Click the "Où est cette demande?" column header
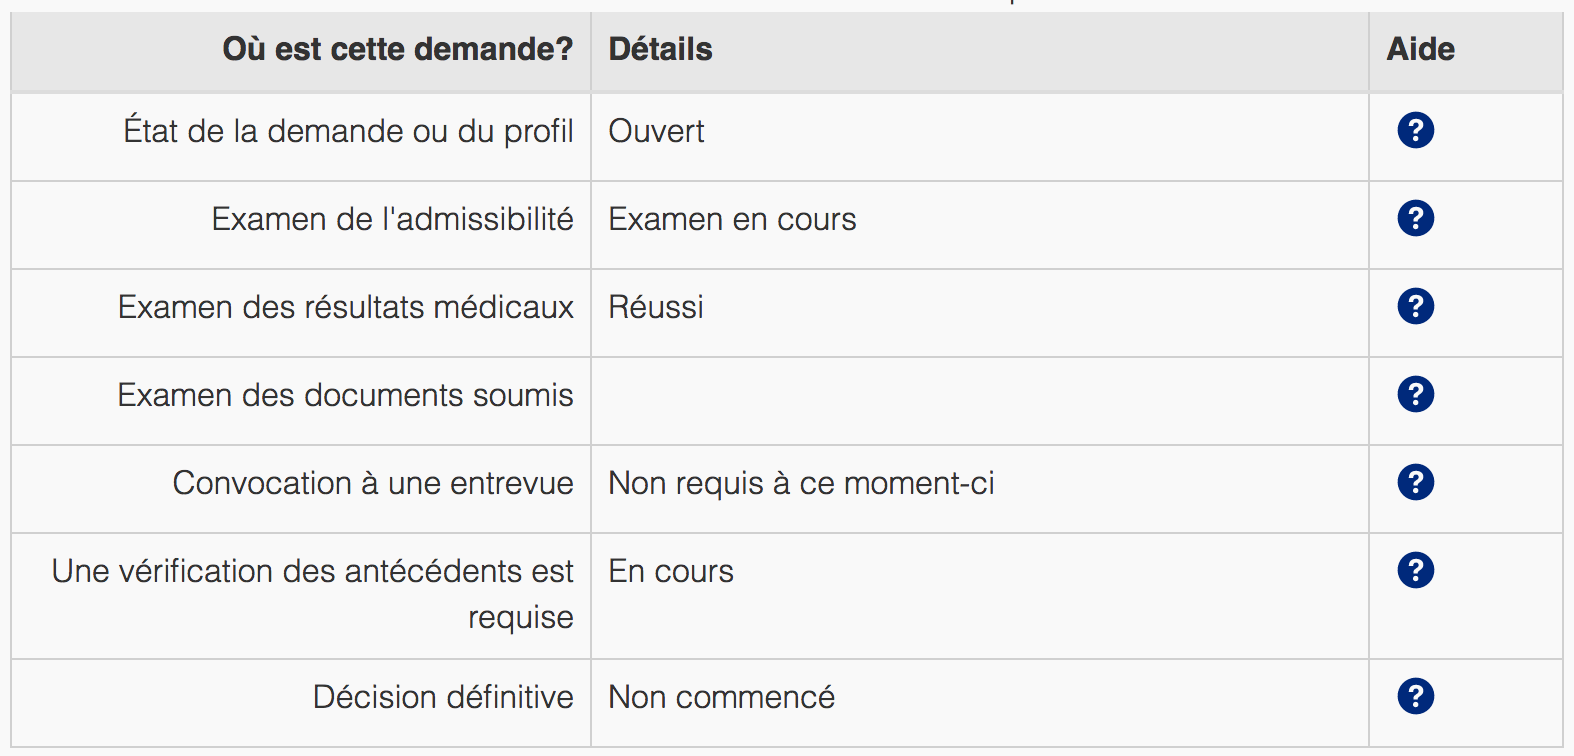This screenshot has height=756, width=1574. [x=397, y=49]
